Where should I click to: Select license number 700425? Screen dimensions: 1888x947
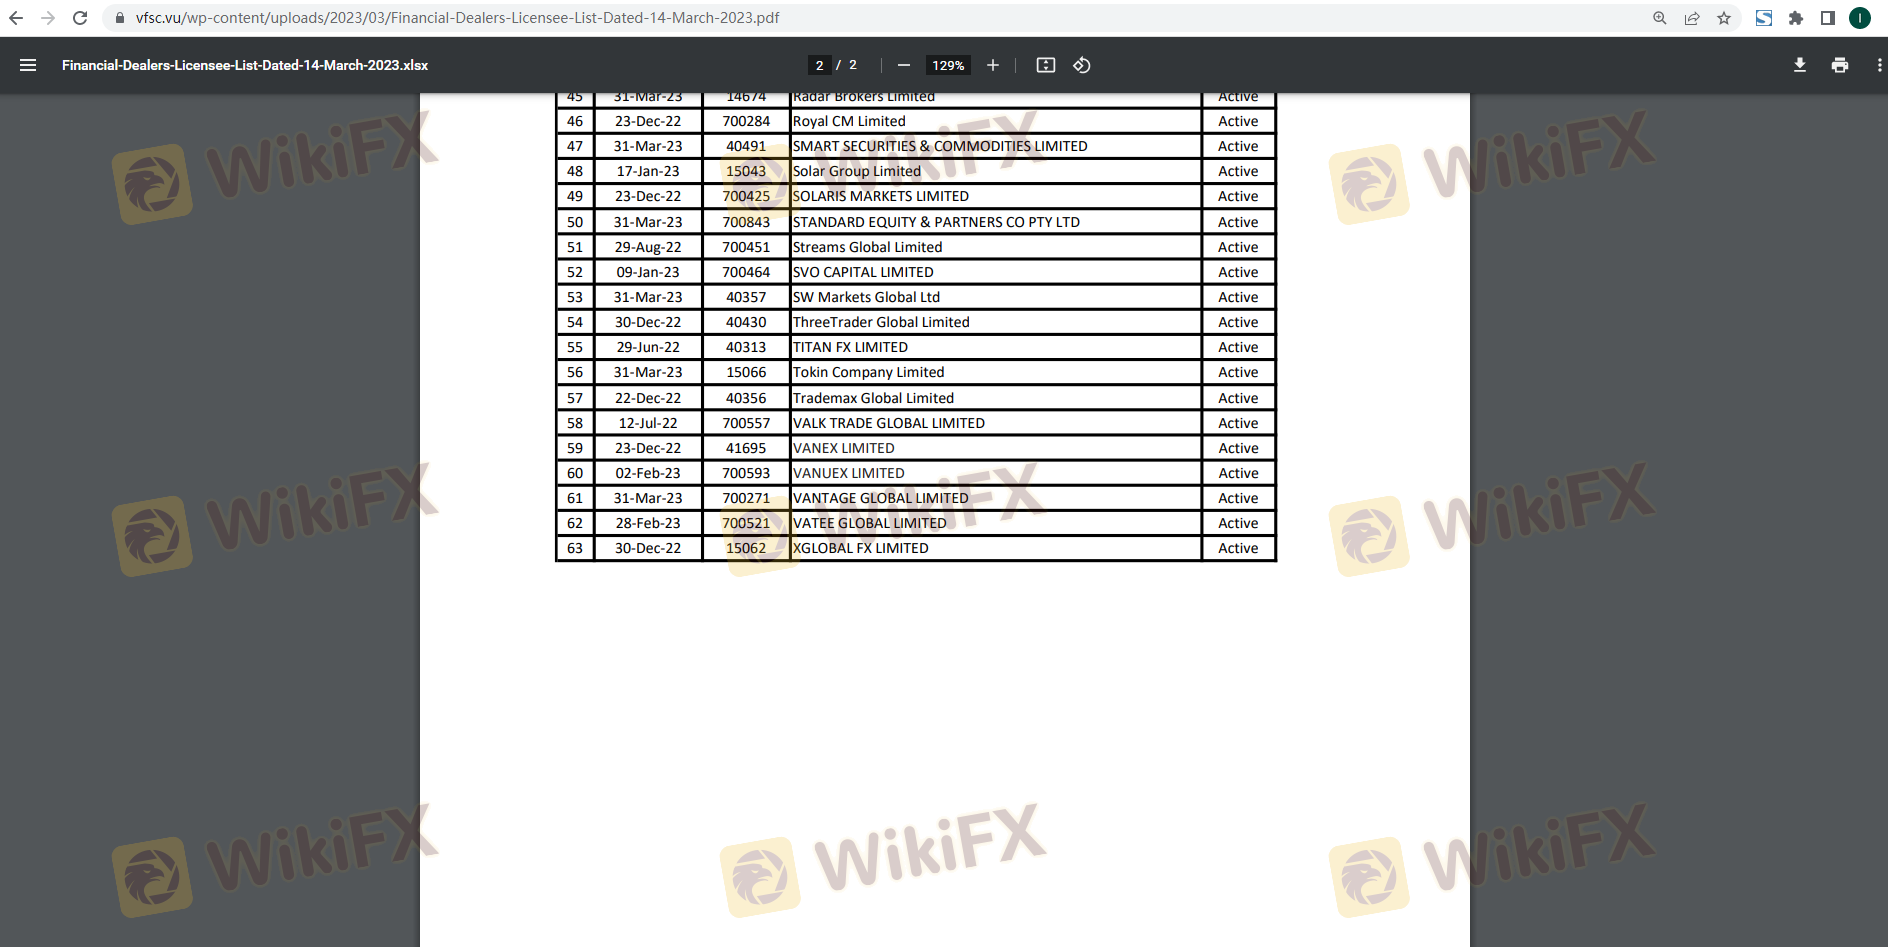[x=746, y=196]
